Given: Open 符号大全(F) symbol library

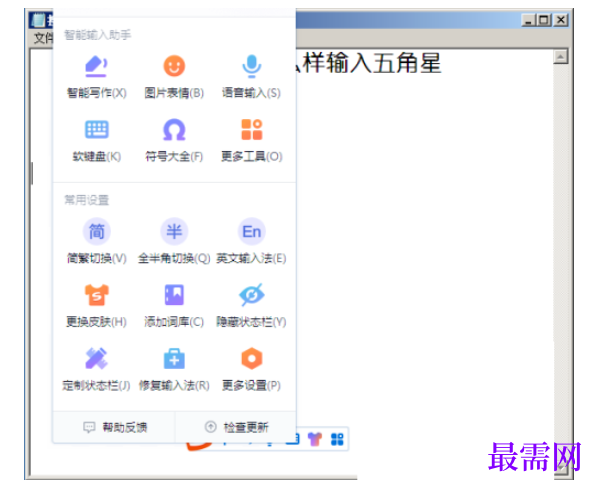Looking at the screenshot, I should 174,140.
